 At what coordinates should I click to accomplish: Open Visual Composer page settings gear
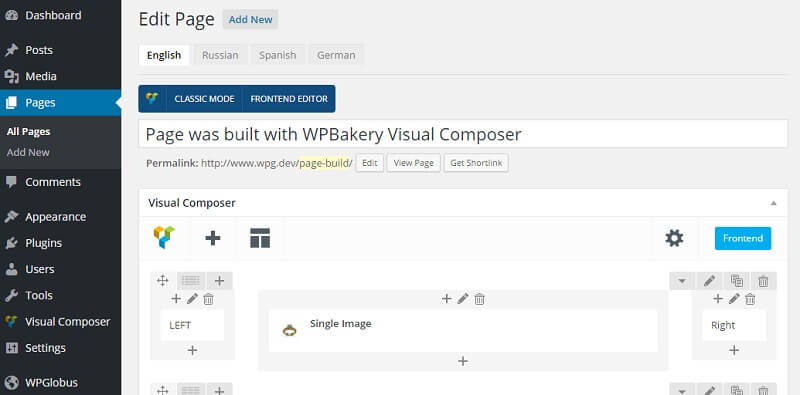point(674,238)
